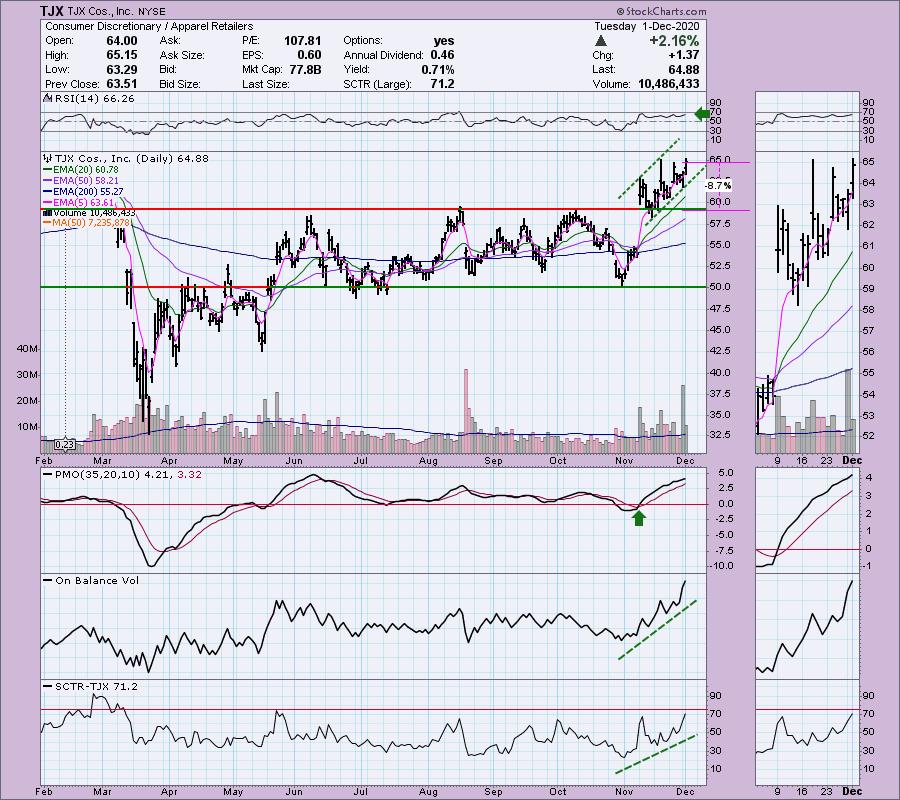This screenshot has width=900, height=800.
Task: Click the green EMA(20) legend line swatch
Action: click(x=48, y=170)
